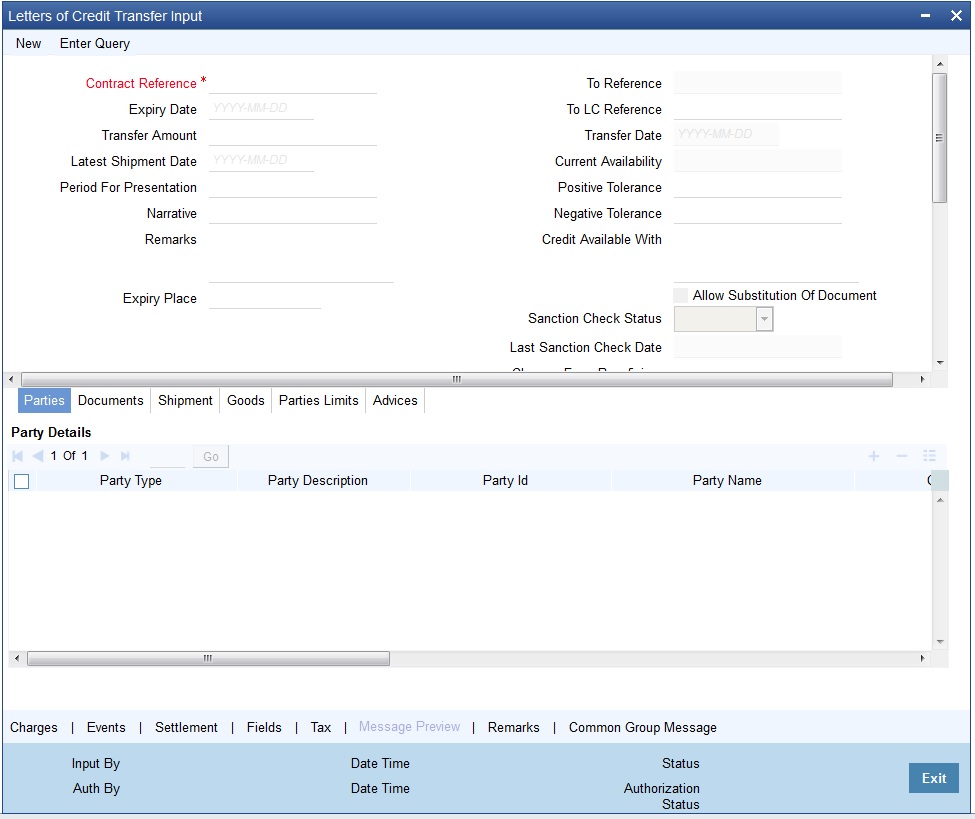This screenshot has width=975, height=819.
Task: Click Enter Query in the toolbar
Action: [x=95, y=44]
